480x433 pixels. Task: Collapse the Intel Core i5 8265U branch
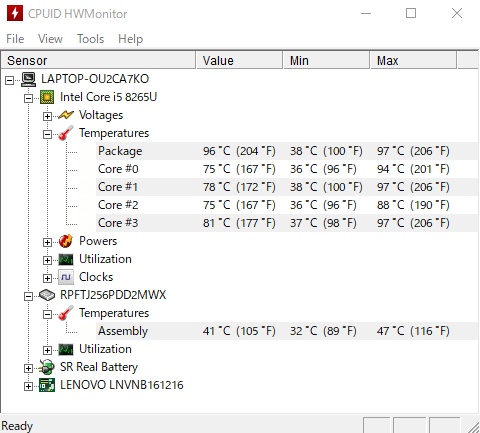tap(28, 98)
